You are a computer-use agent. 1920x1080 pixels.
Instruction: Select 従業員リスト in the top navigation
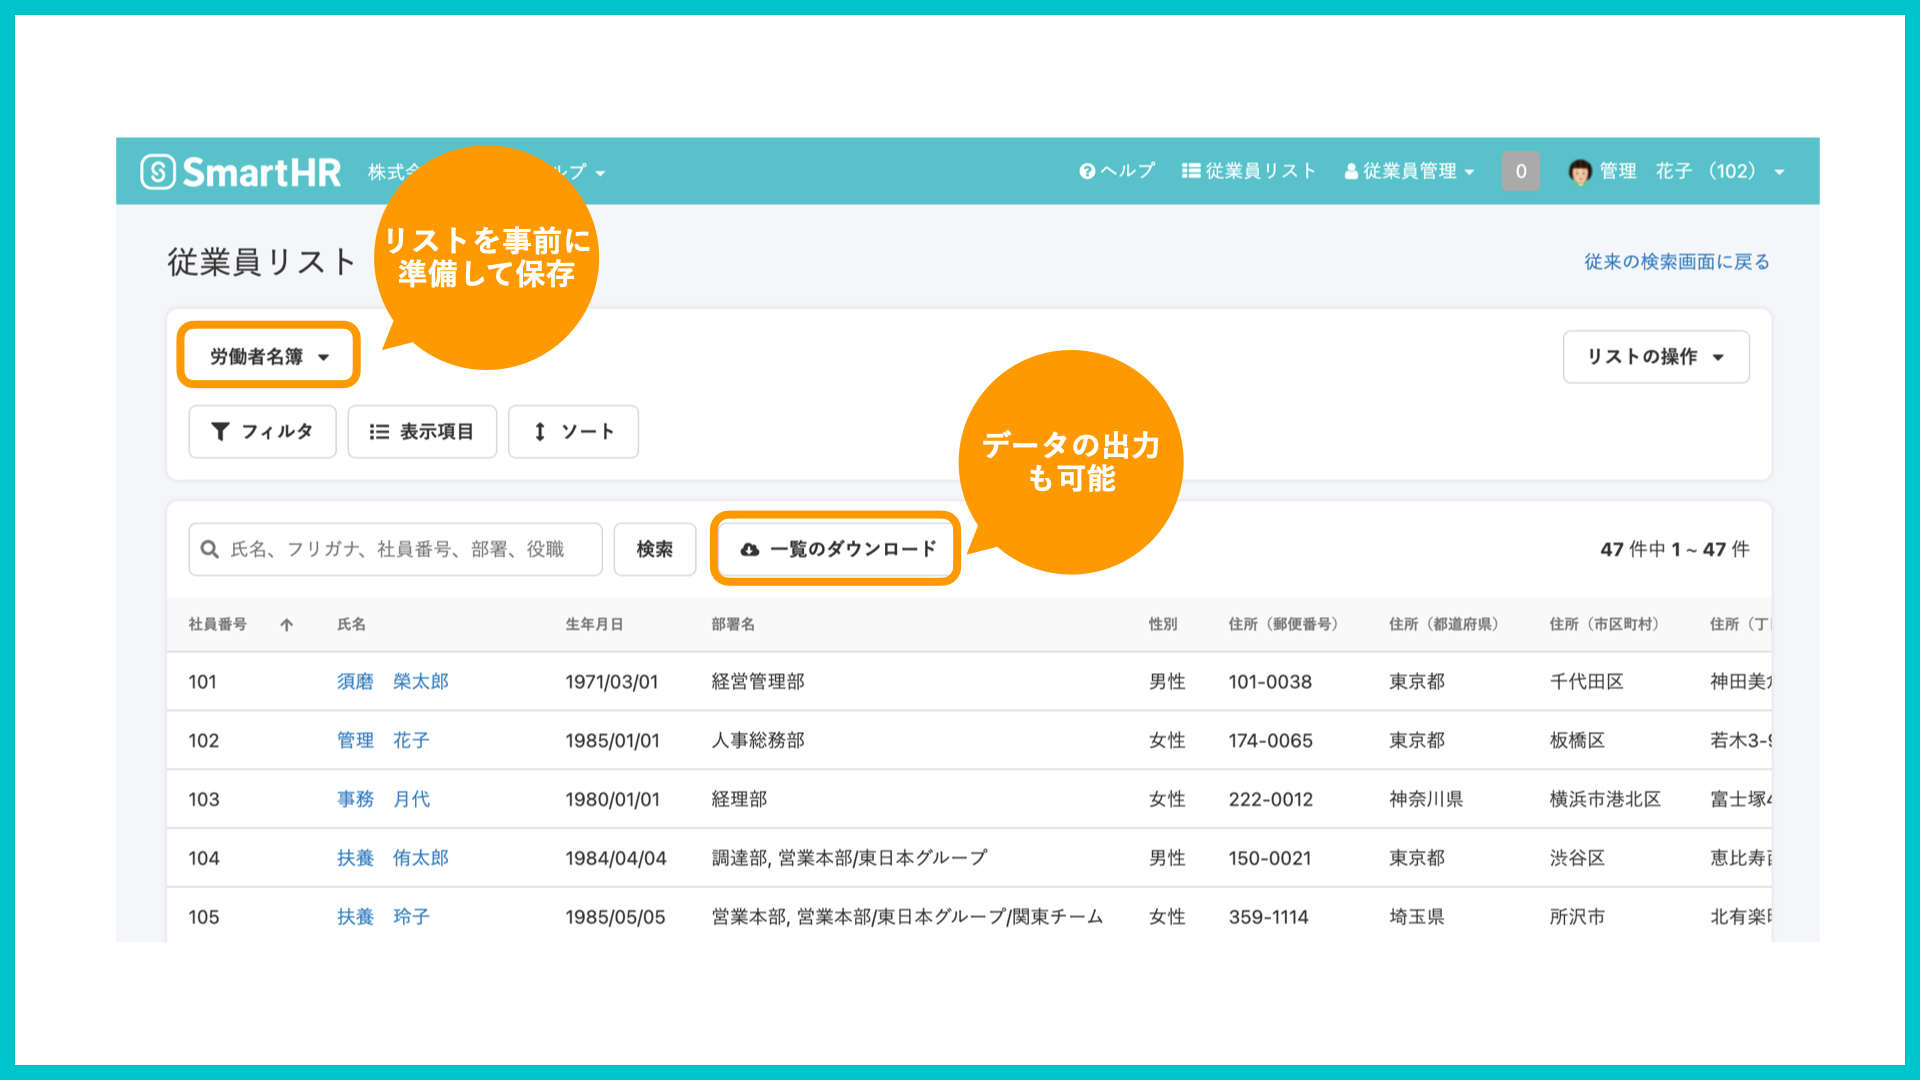coord(1260,170)
